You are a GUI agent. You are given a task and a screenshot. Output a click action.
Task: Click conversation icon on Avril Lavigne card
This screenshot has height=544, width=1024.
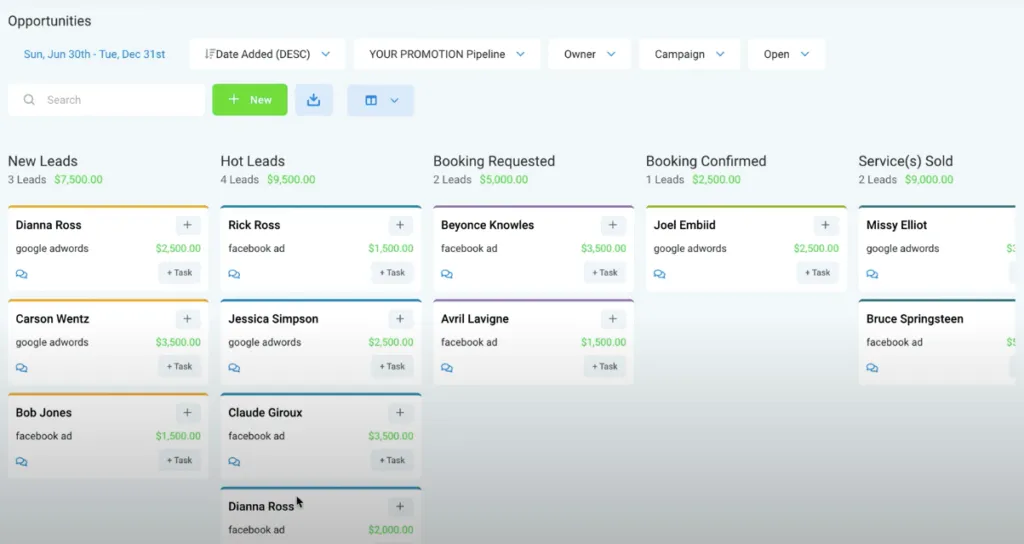[x=447, y=368]
